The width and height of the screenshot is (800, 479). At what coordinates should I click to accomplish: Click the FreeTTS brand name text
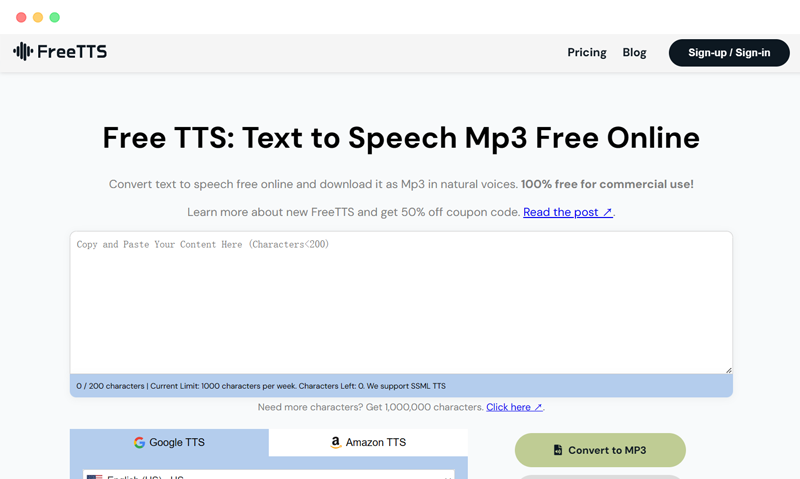click(x=72, y=52)
